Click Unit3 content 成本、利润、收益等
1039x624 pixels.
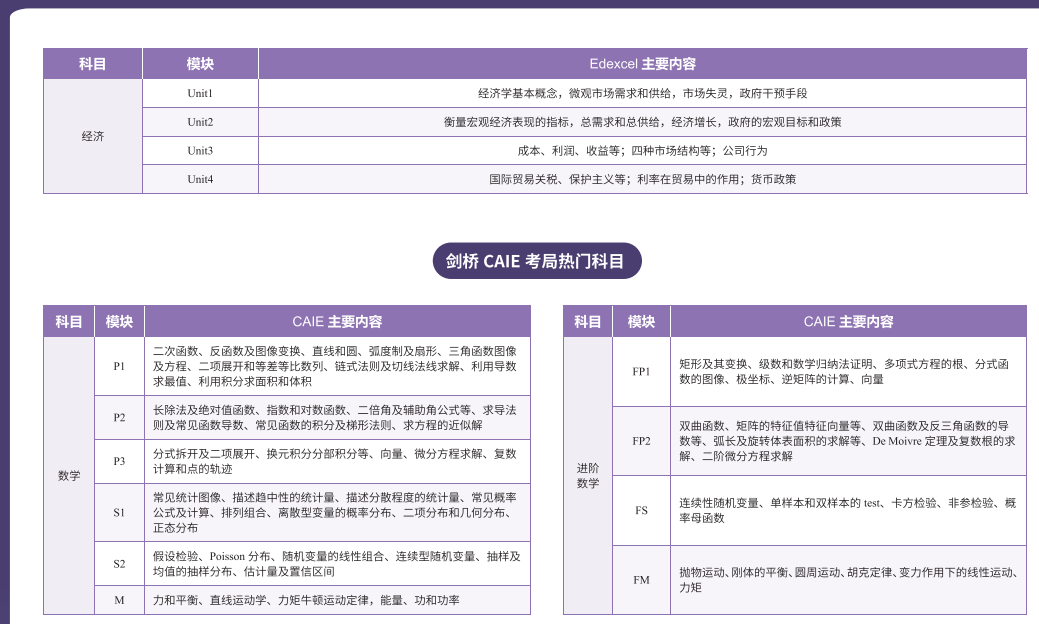pos(642,150)
